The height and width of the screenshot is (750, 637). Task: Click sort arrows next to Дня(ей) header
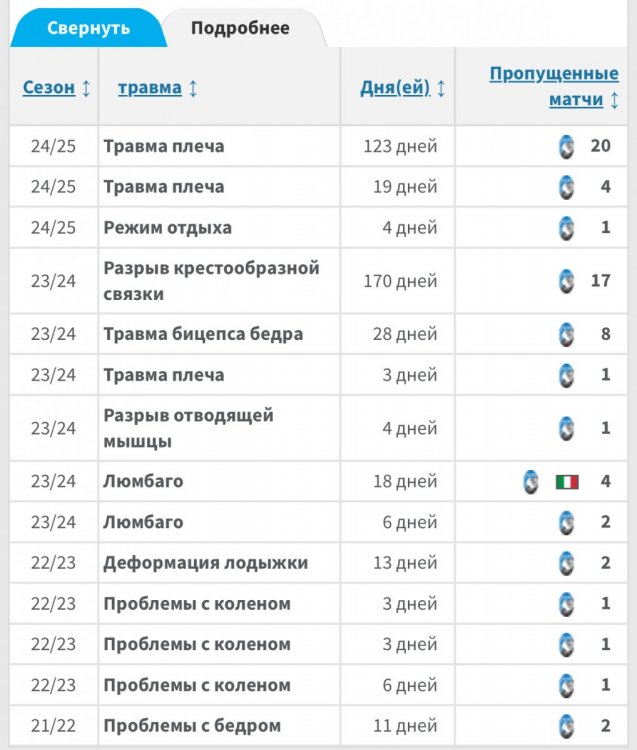pyautogui.click(x=441, y=88)
